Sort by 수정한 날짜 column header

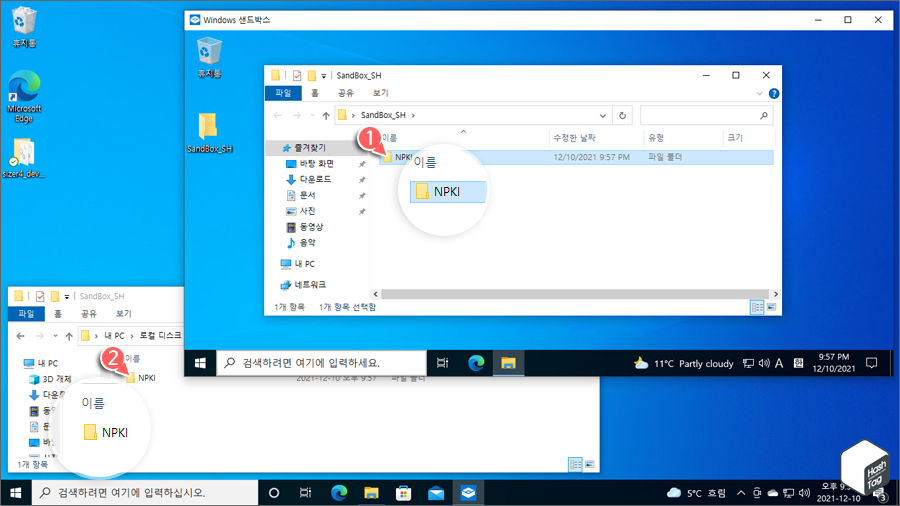pyautogui.click(x=574, y=138)
